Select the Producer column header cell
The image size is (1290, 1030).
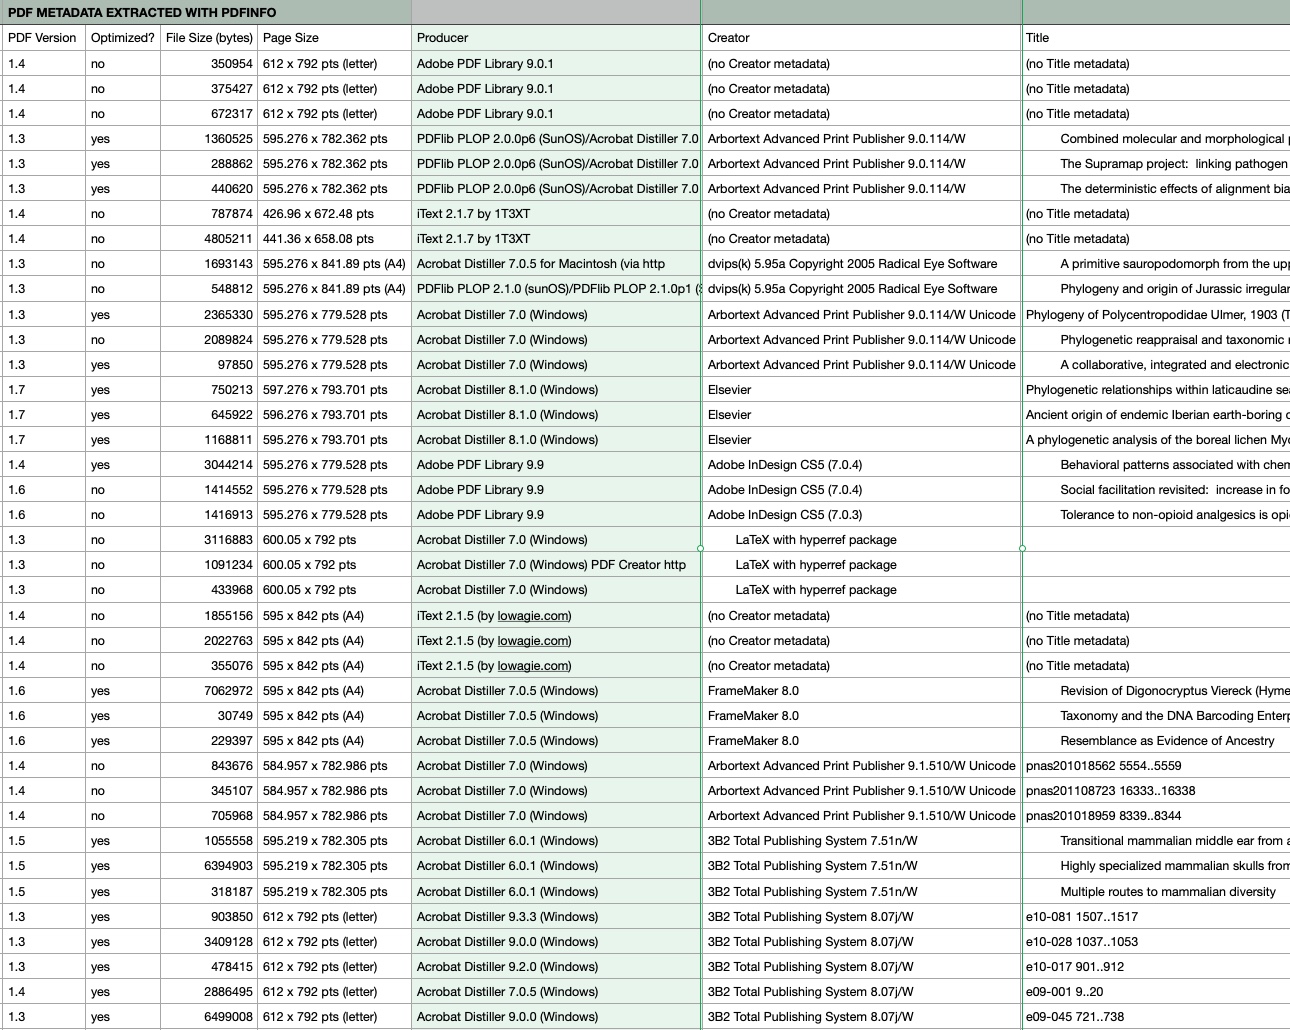555,38
